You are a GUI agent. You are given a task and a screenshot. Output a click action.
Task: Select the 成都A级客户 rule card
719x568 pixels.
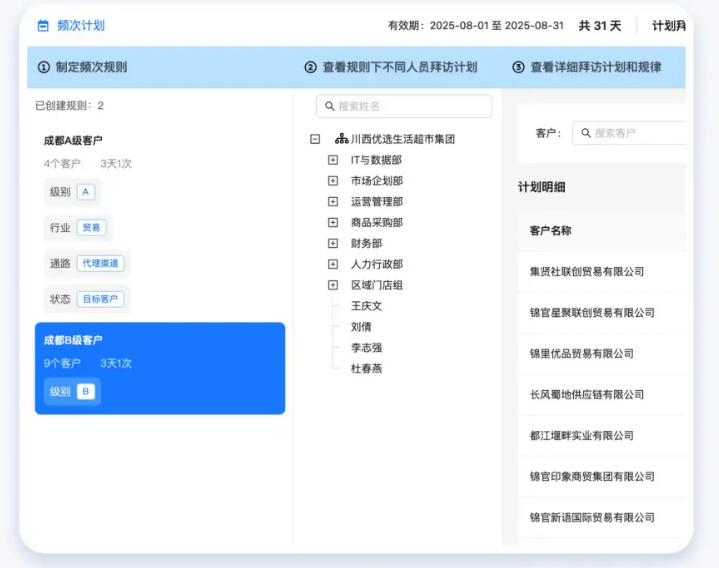point(159,220)
